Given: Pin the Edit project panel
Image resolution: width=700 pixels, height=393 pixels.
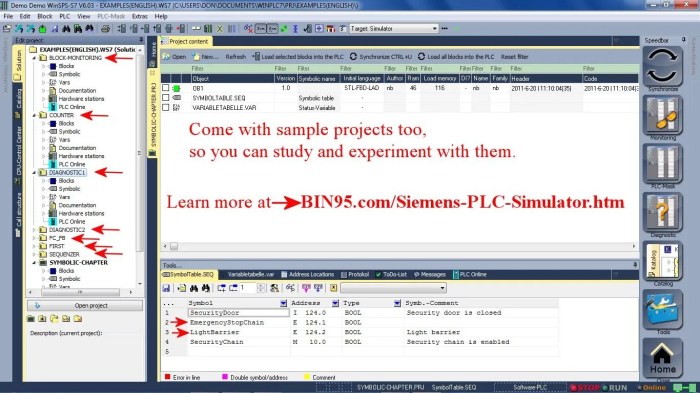Looking at the screenshot, I should click(141, 40).
